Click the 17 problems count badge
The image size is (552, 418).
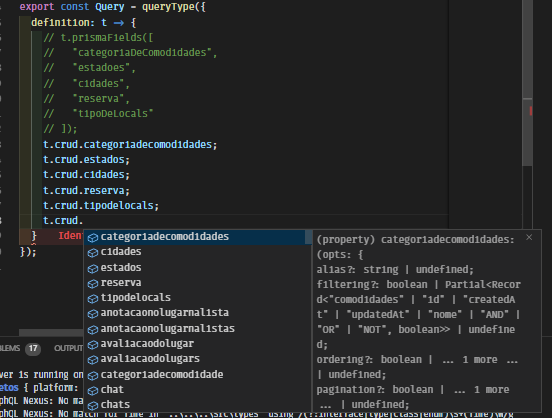point(33,349)
